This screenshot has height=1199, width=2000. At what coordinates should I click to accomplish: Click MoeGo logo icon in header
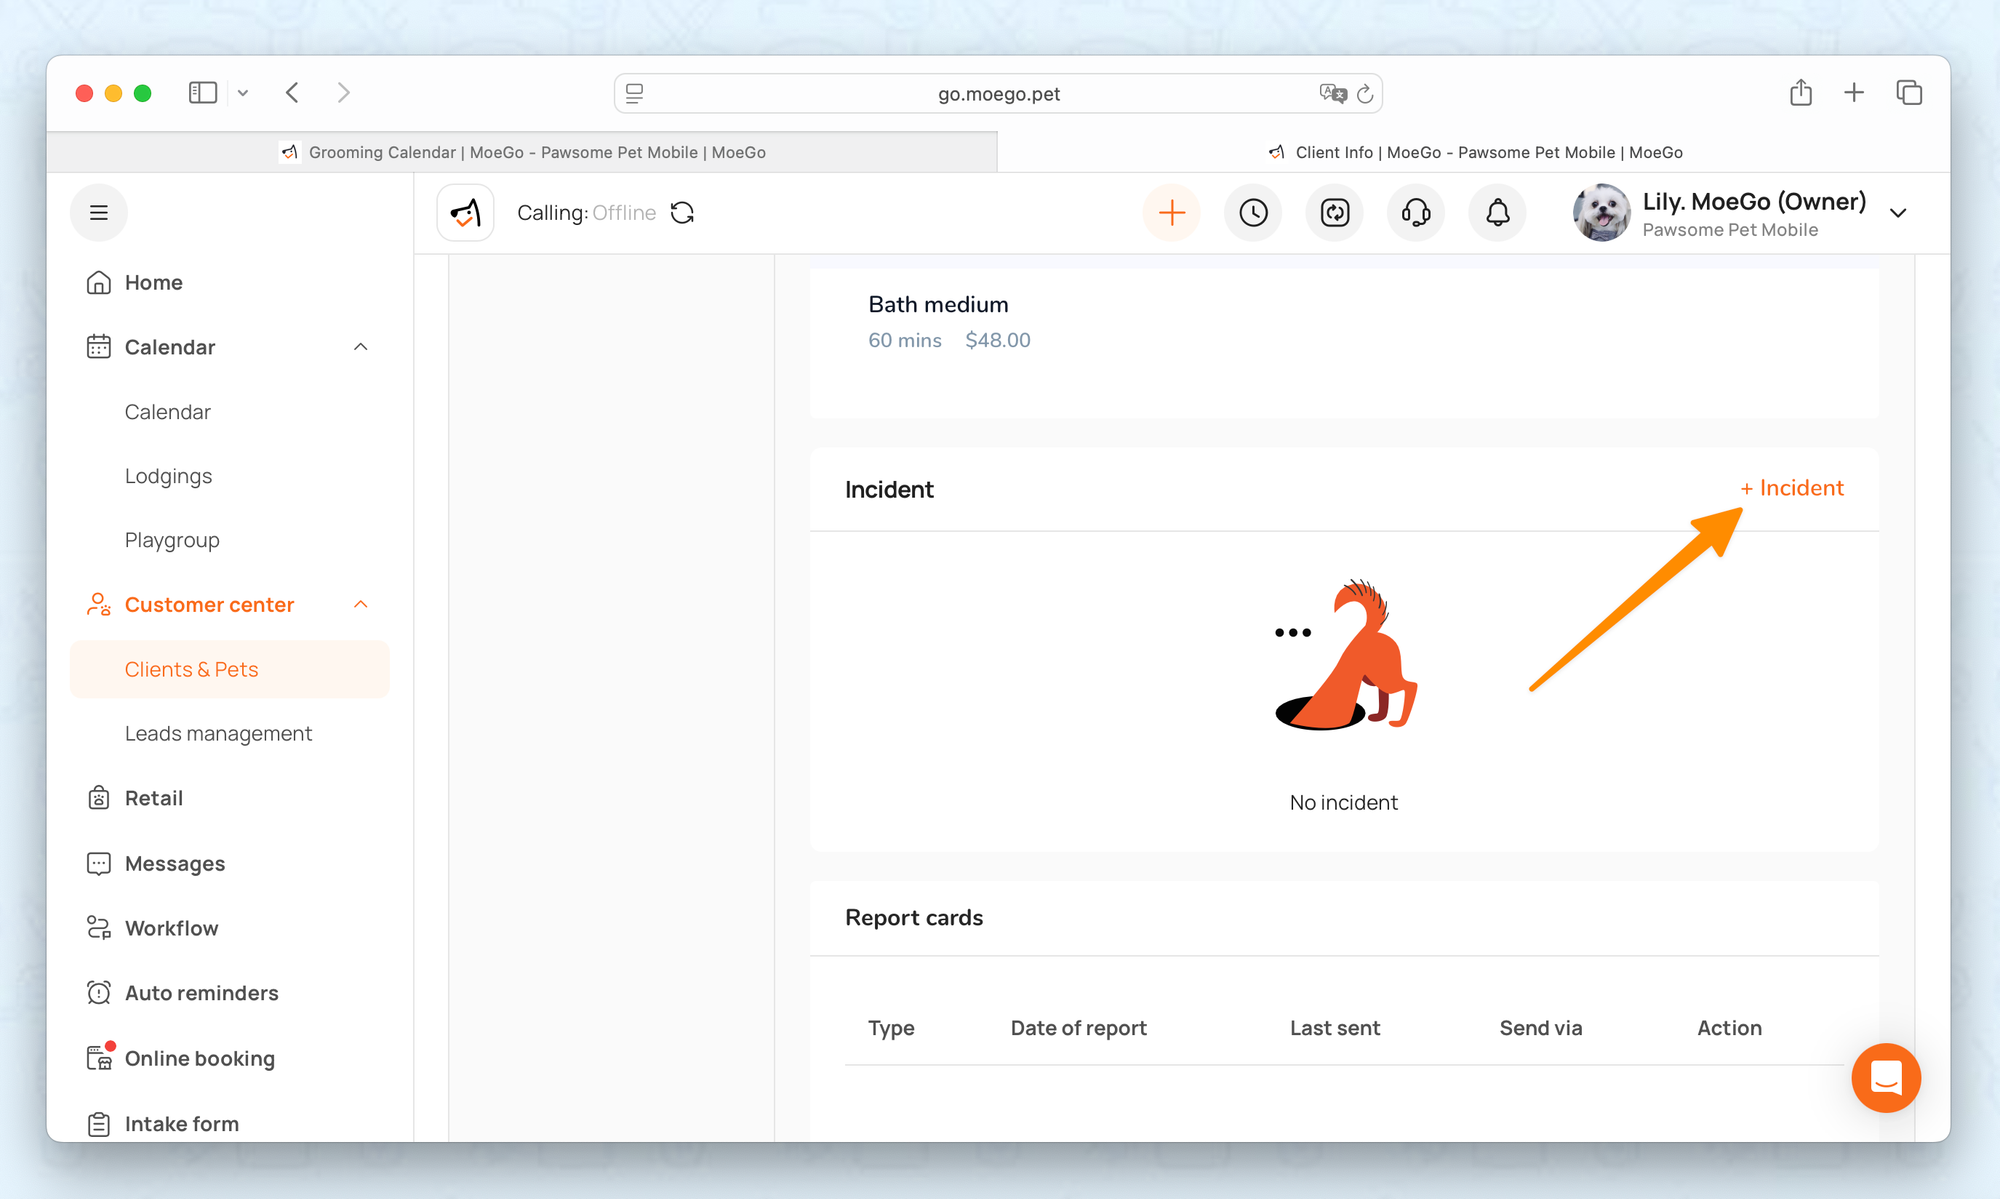click(466, 213)
